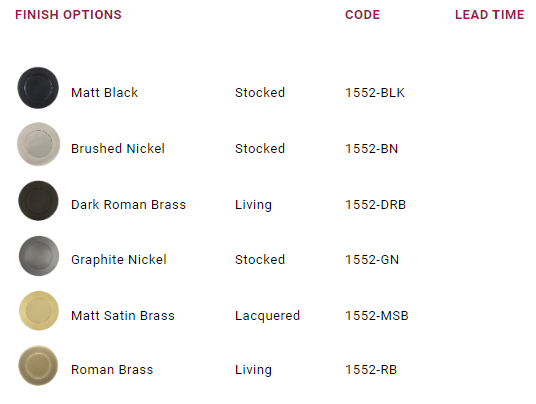Viewport: 536px width, 404px height.
Task: Click the Matt Satin Brass label
Action: (x=123, y=315)
